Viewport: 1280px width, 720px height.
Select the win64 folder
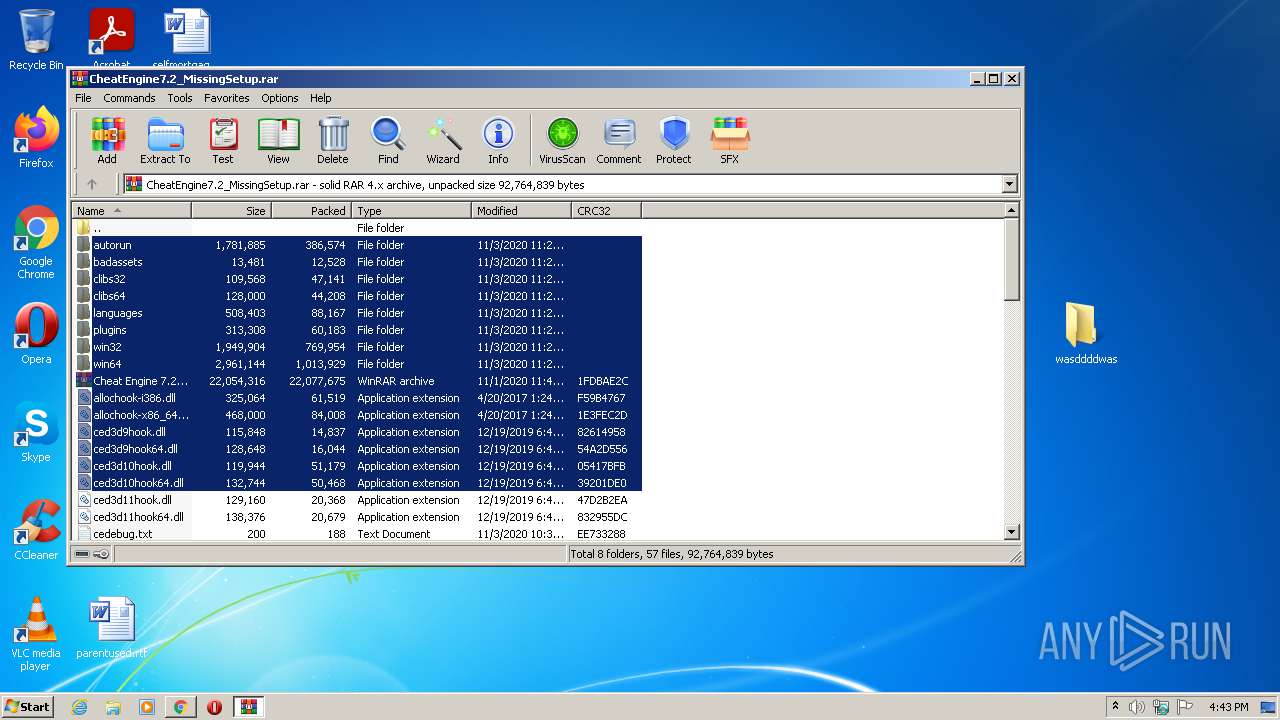(x=357, y=364)
